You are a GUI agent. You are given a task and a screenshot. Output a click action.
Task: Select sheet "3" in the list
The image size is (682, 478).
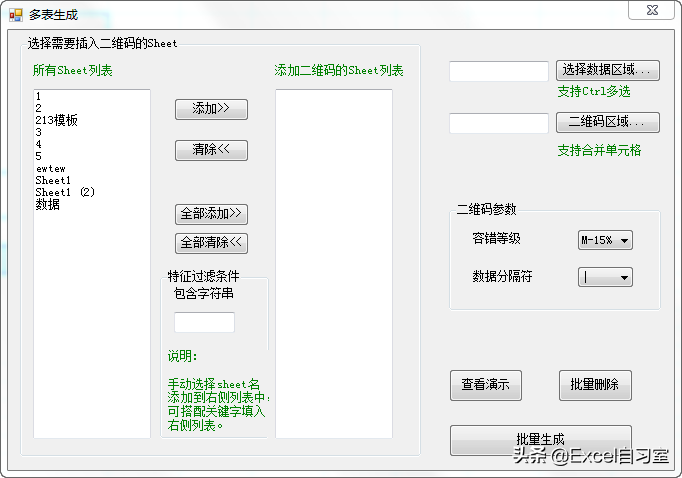coord(92,132)
